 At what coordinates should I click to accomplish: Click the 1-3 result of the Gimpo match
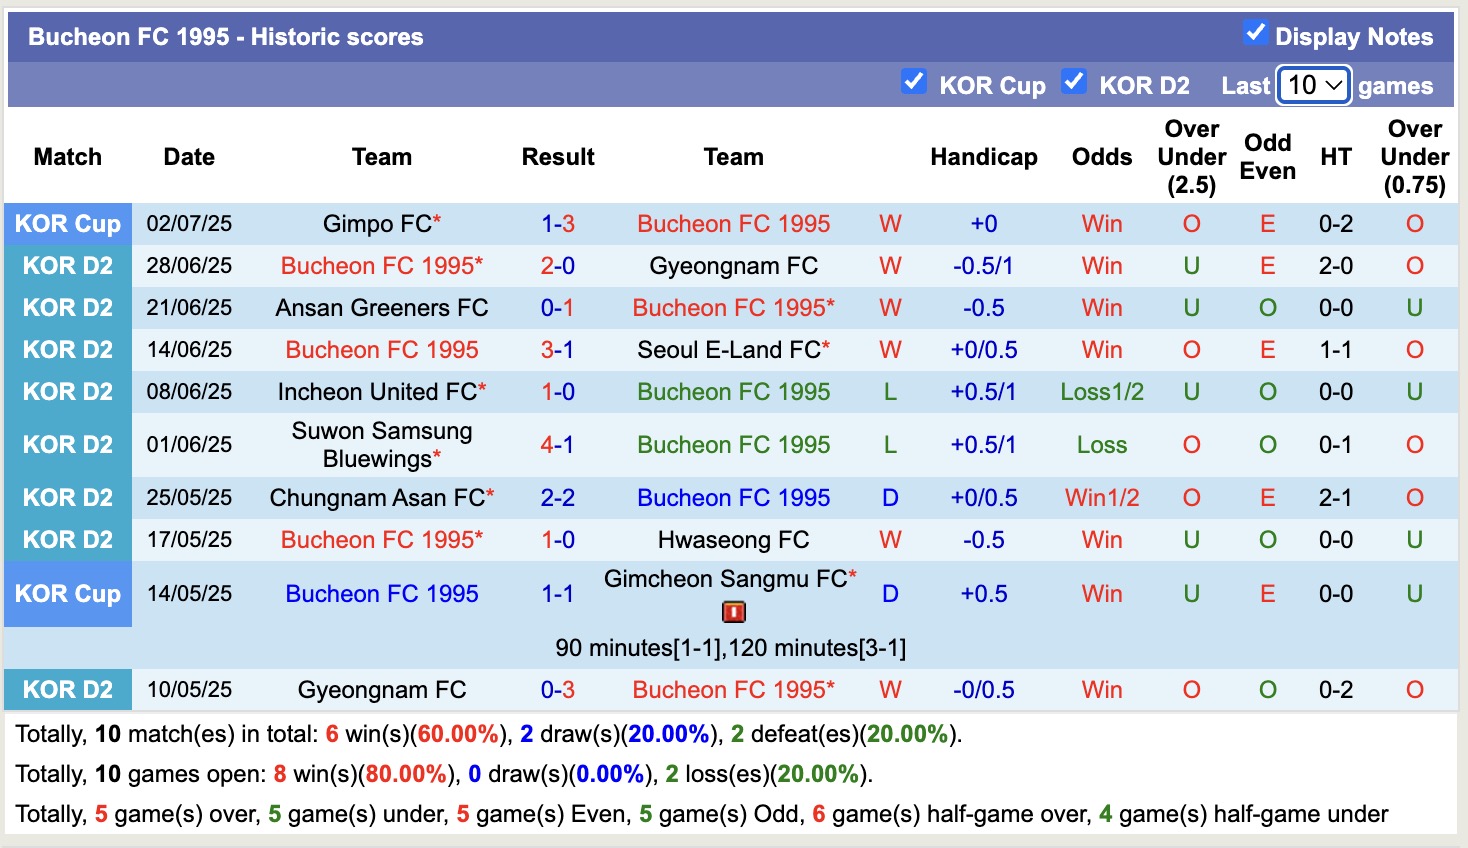(x=557, y=223)
